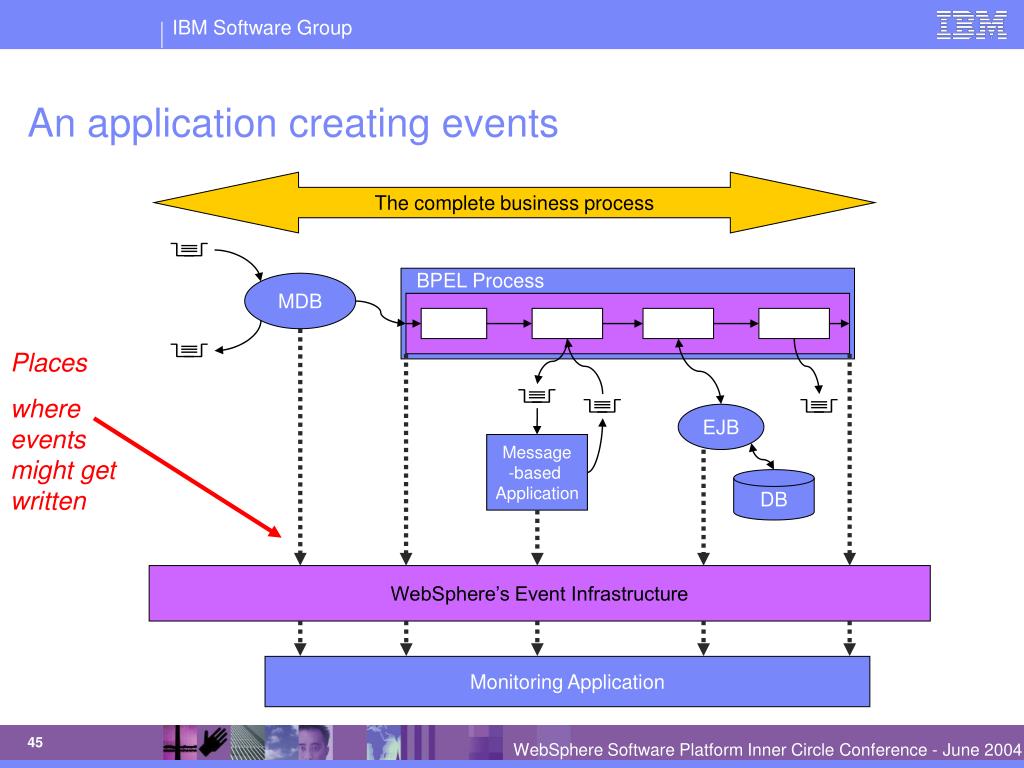This screenshot has height=768, width=1024.
Task: Click the slide number 45
Action: (x=35, y=742)
